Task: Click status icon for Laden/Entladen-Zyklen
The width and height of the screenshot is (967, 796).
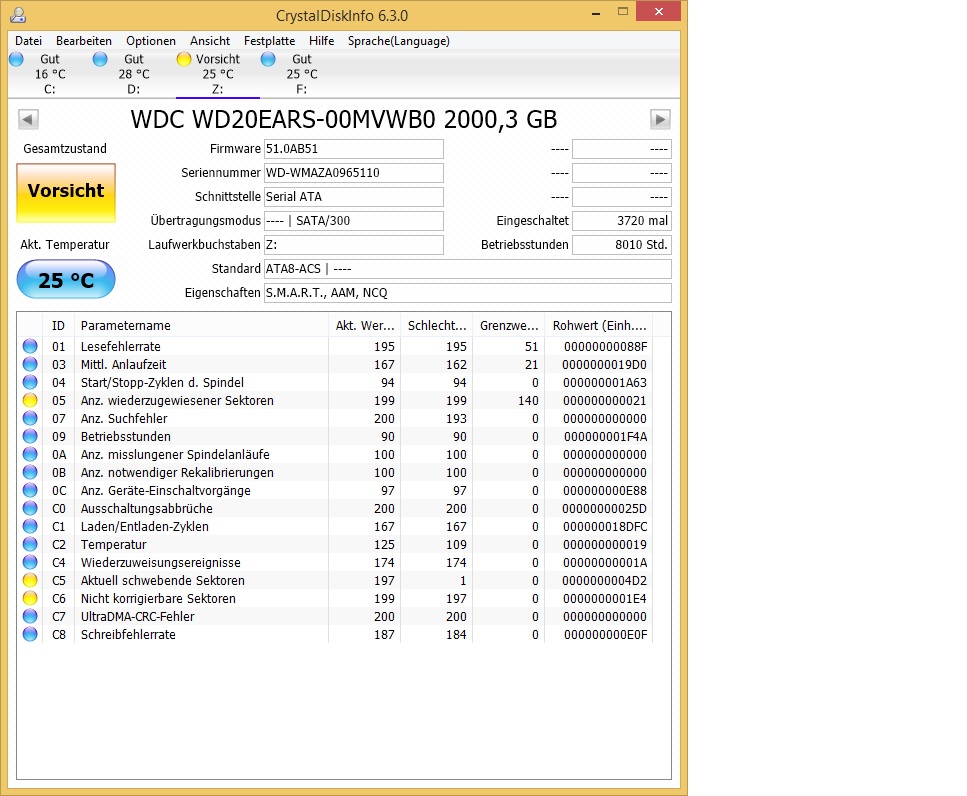Action: (30, 526)
